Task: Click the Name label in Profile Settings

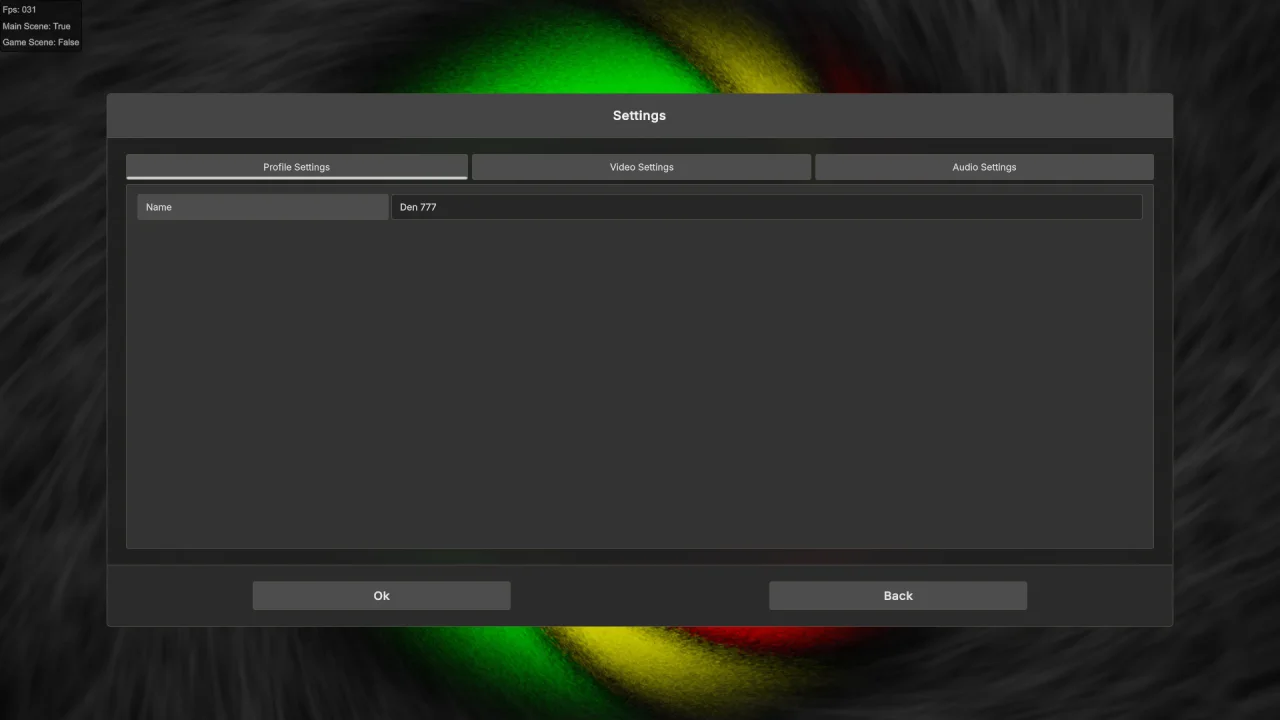Action: [x=262, y=207]
